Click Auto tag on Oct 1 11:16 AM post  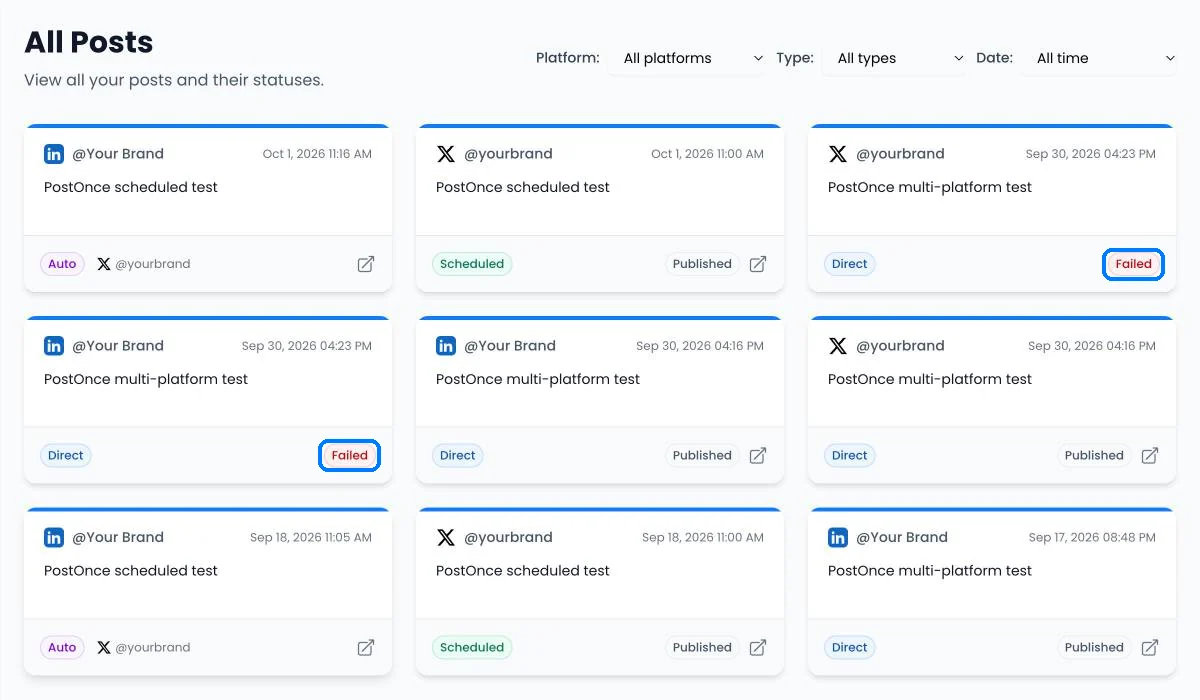tap(62, 264)
